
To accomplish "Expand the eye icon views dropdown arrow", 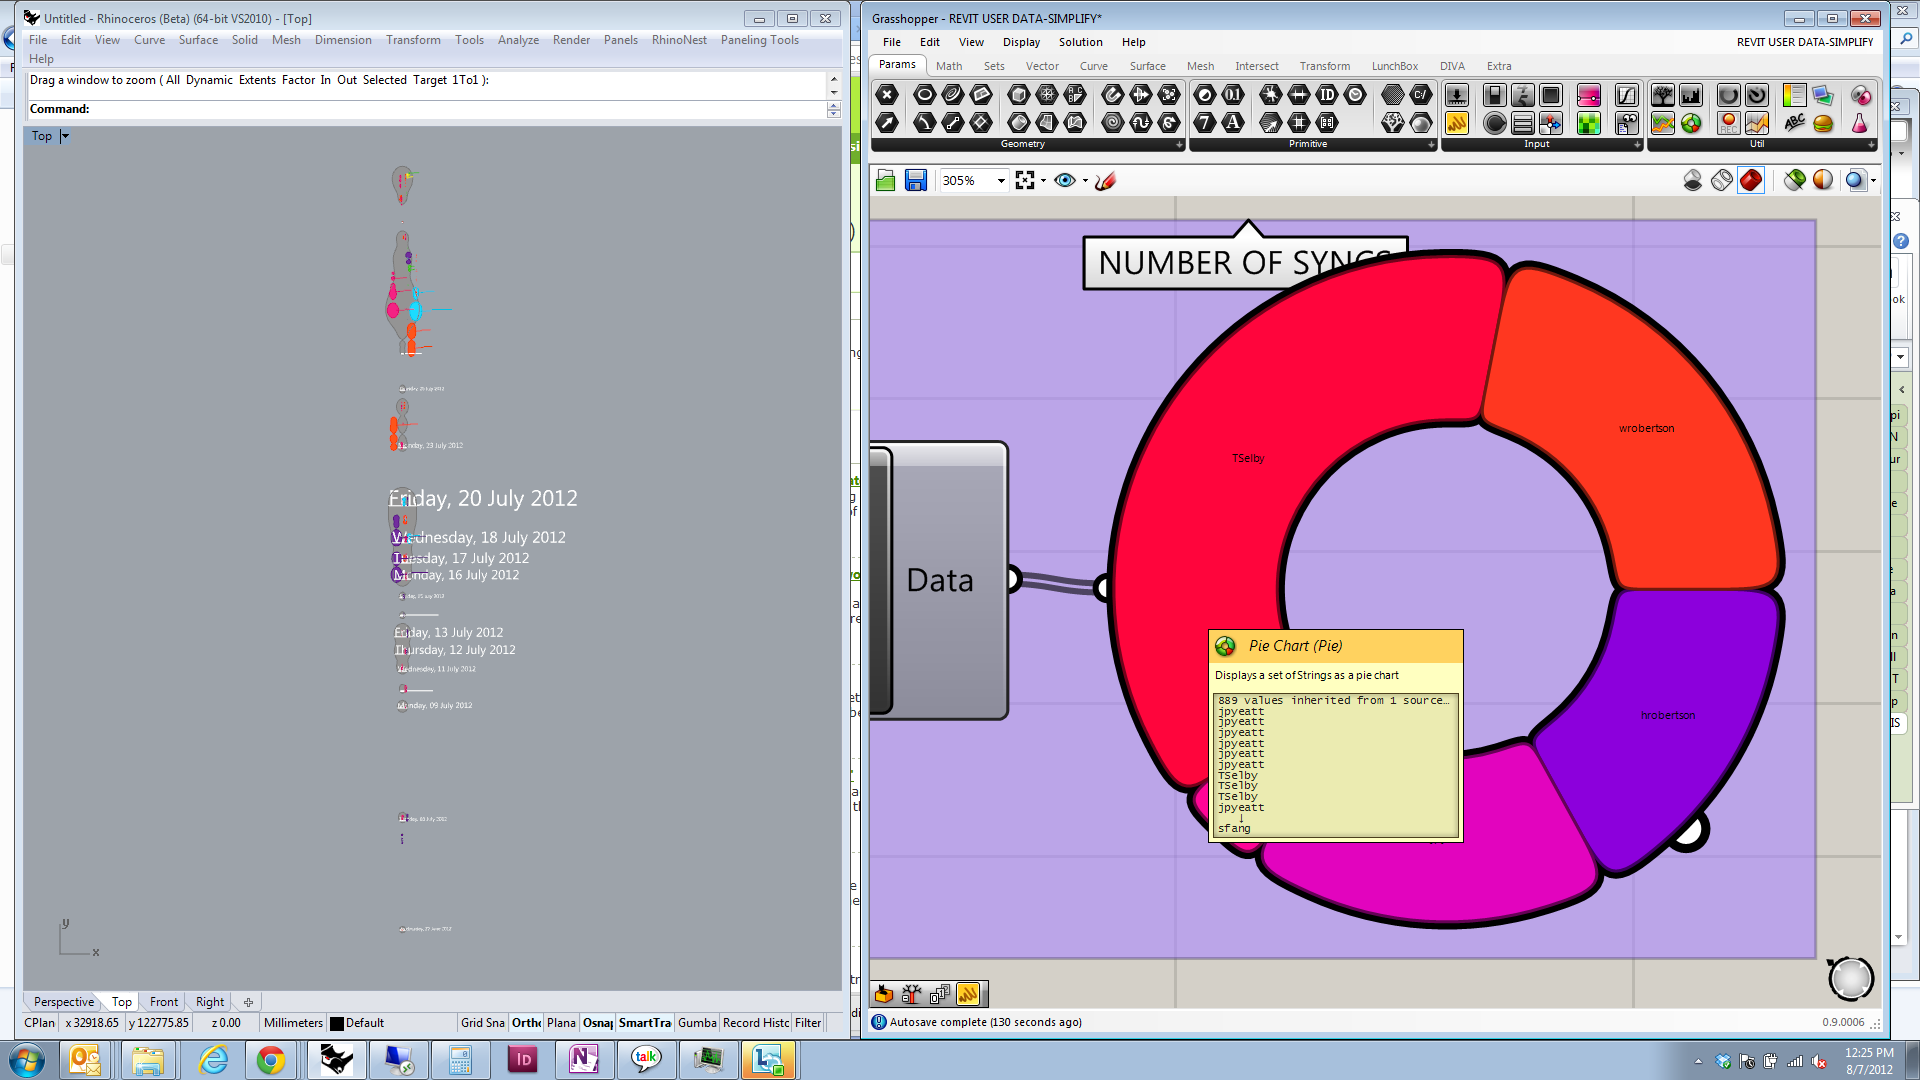I will [1085, 181].
